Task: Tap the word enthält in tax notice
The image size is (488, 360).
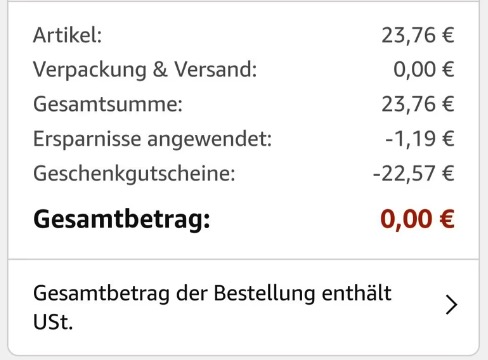Action: (357, 293)
